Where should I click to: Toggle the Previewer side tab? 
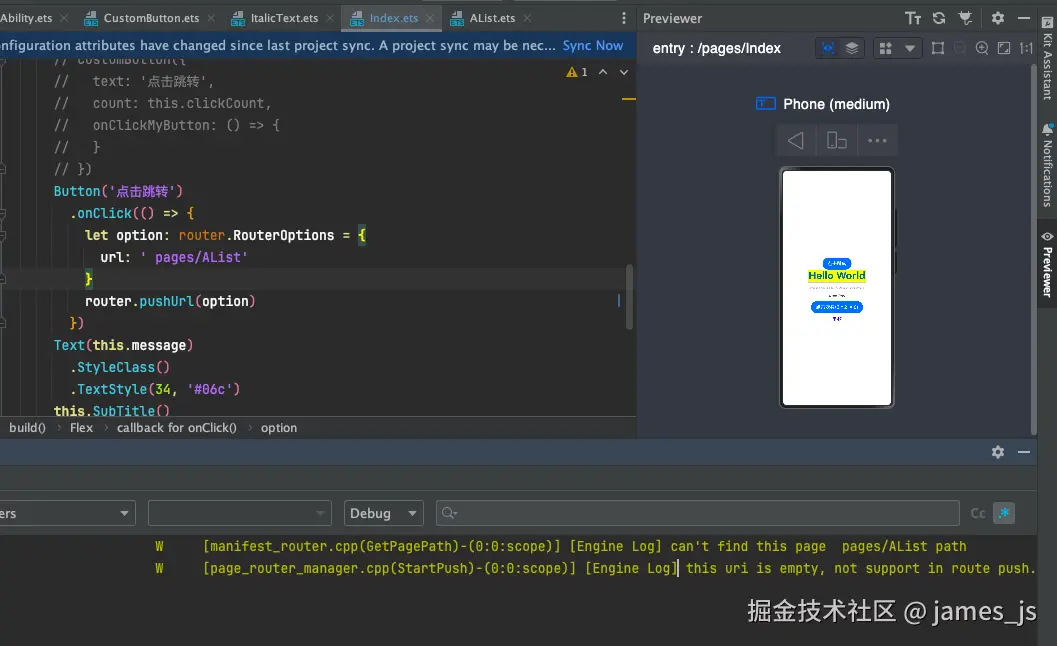1047,264
